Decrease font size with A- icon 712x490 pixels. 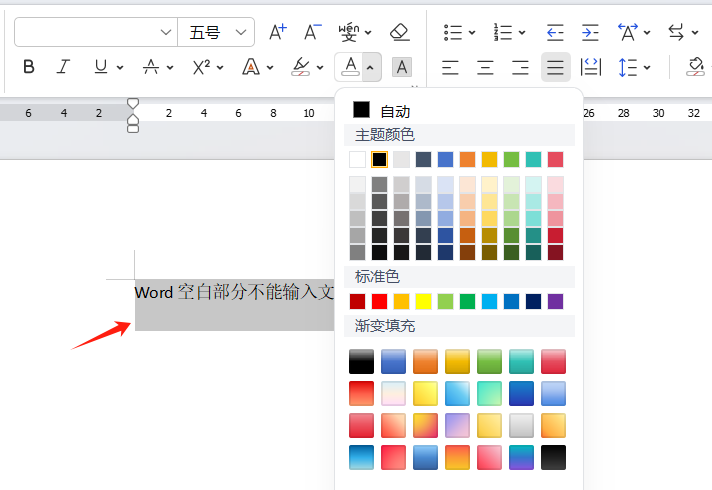[312, 32]
